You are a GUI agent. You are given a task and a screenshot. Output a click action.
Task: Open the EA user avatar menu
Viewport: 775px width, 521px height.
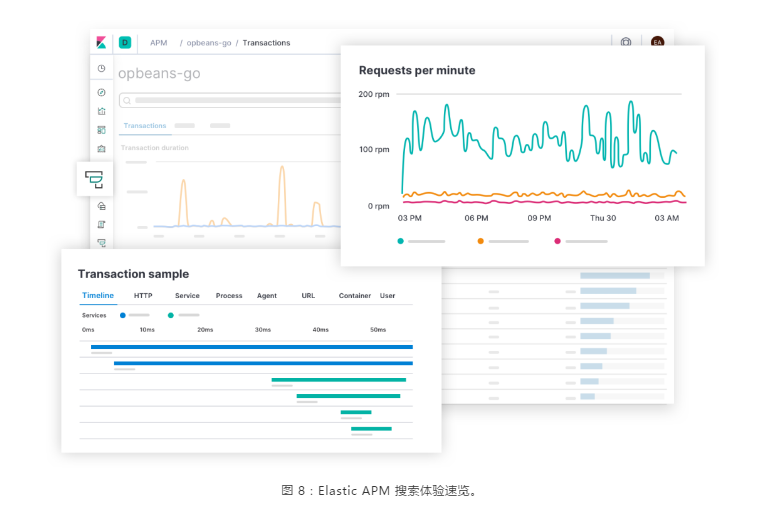point(657,42)
